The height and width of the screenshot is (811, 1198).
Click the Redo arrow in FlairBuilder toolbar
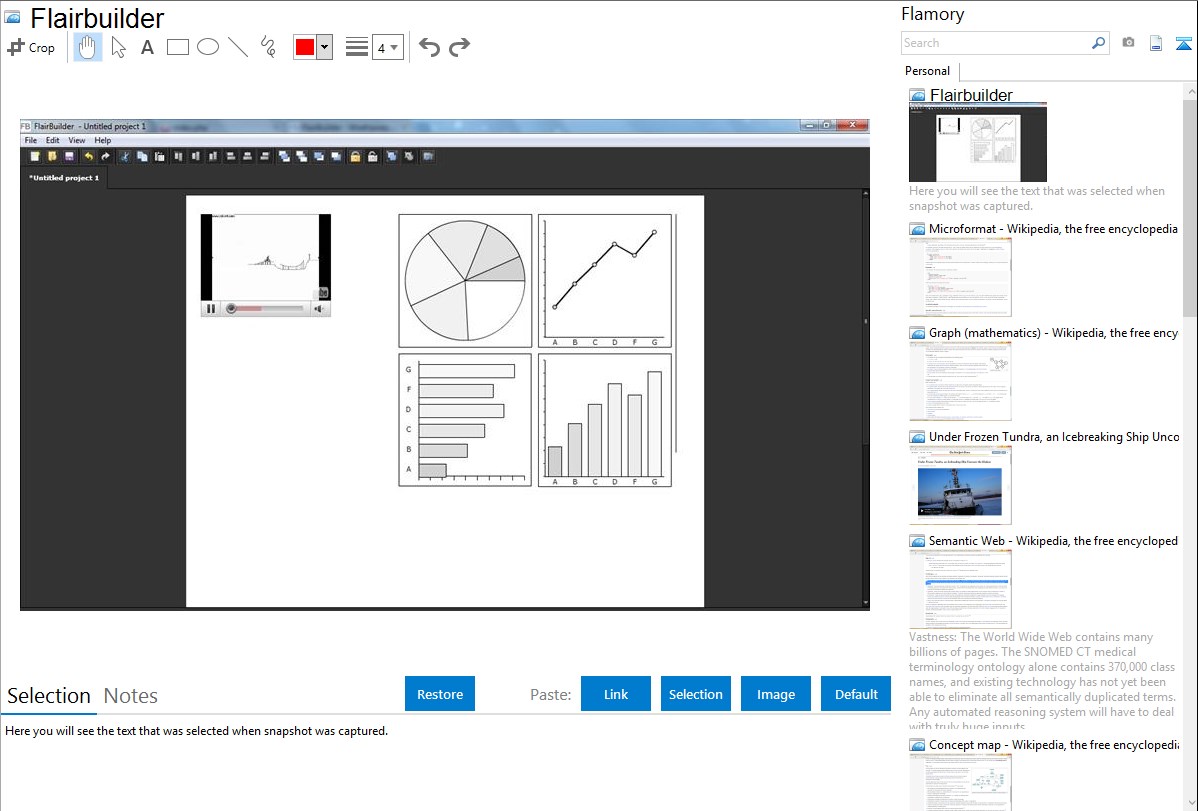105,157
